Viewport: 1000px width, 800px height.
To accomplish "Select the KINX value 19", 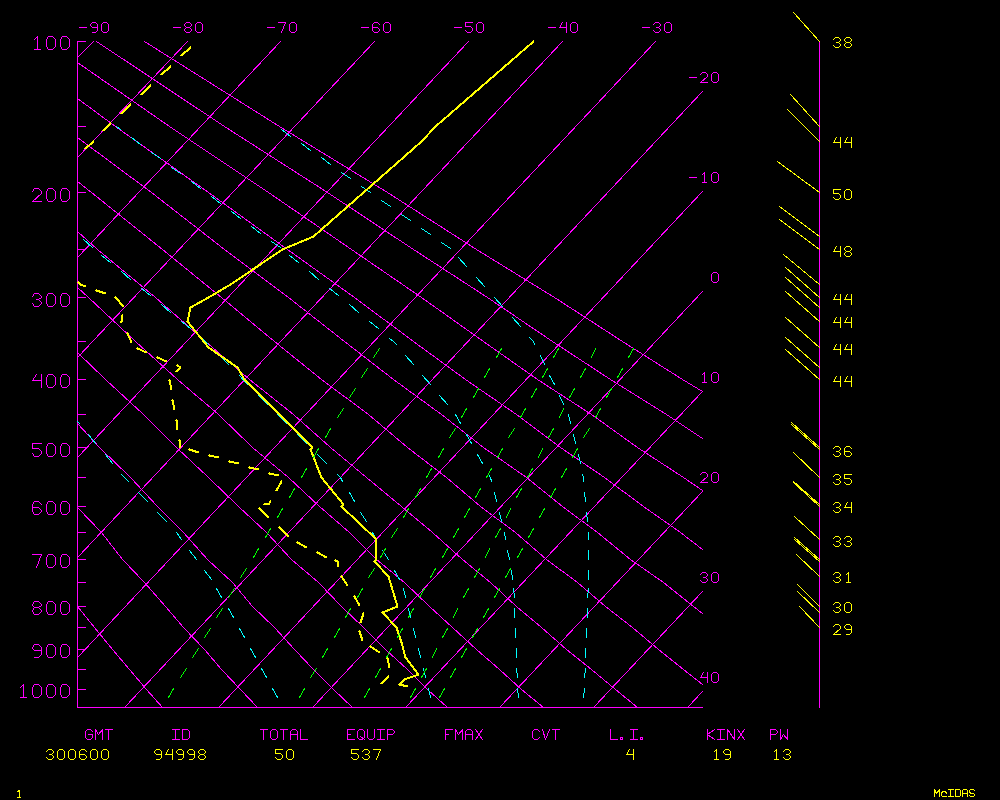I will pyautogui.click(x=722, y=755).
